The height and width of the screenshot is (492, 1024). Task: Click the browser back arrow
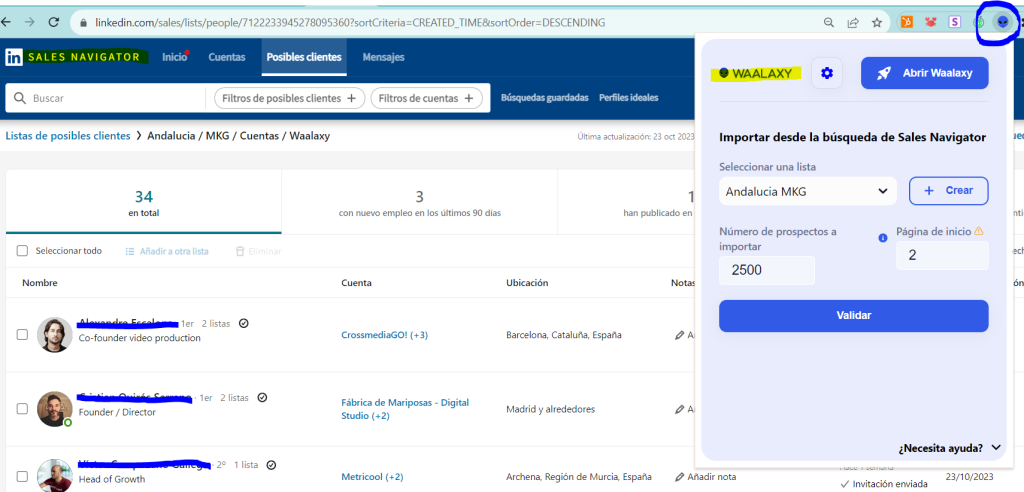pyautogui.click(x=5, y=22)
